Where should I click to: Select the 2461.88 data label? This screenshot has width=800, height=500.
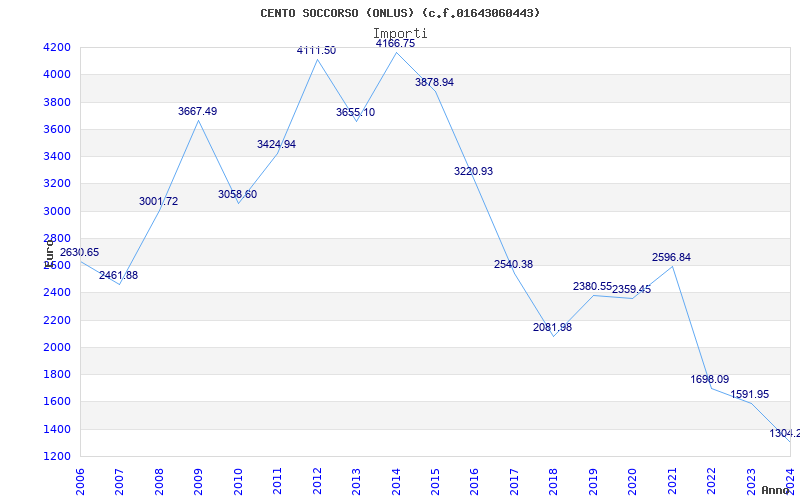tap(118, 276)
